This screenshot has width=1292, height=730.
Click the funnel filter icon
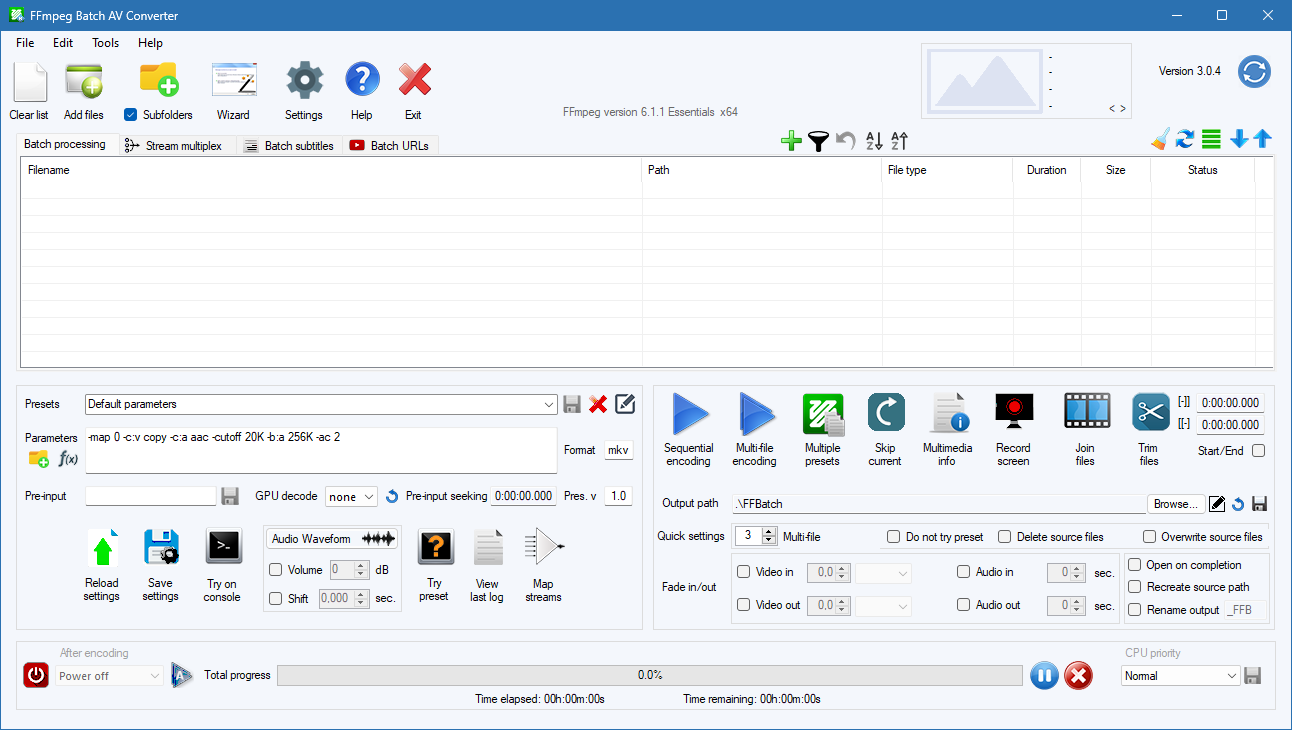[818, 141]
